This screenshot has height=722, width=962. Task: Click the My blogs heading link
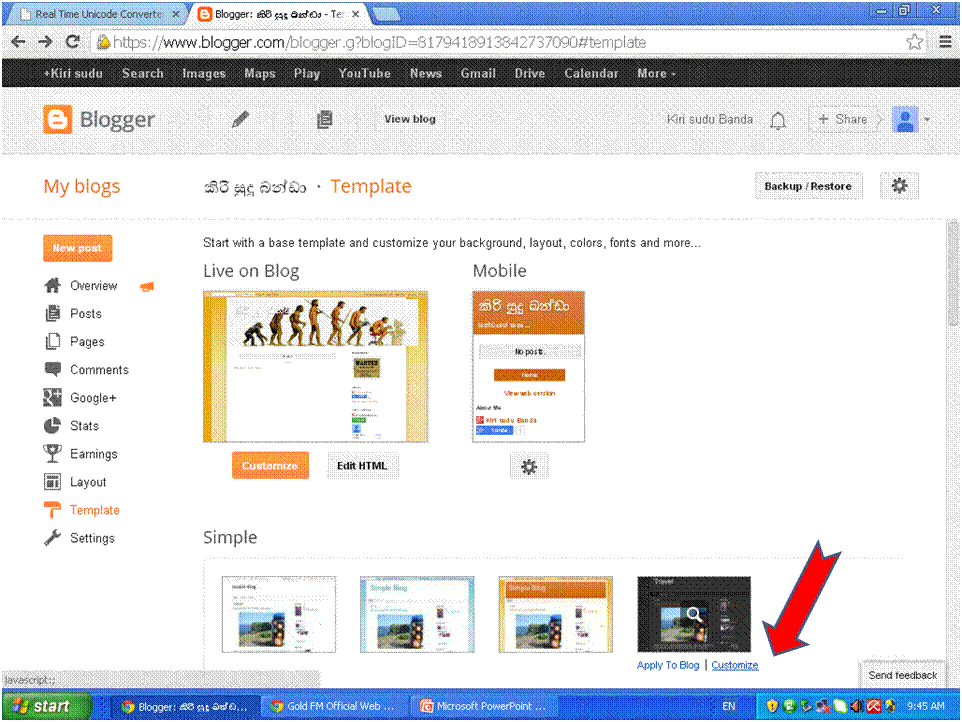(x=82, y=186)
